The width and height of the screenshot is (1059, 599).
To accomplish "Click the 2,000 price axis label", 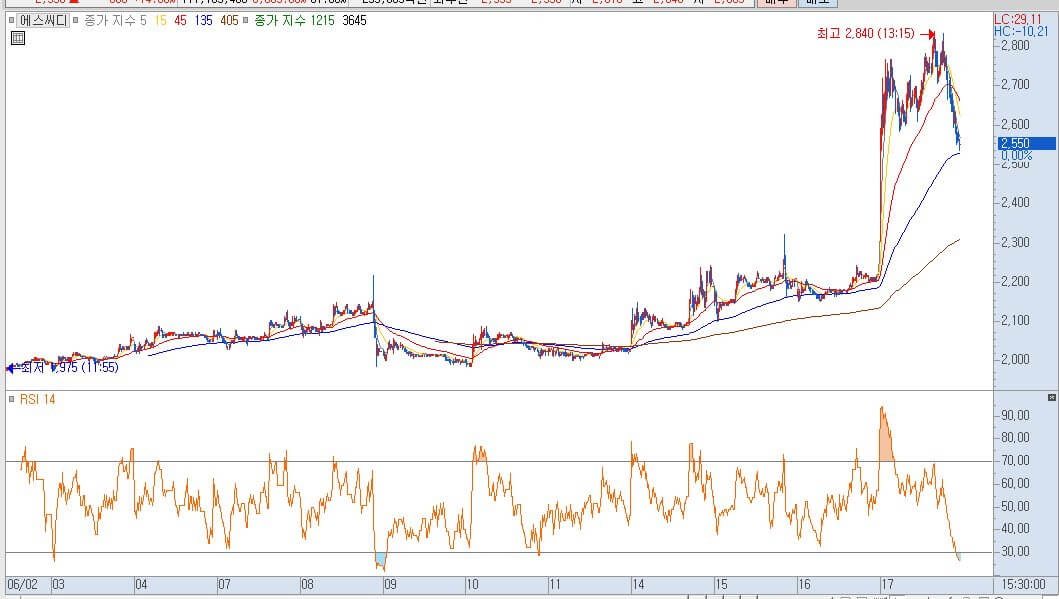I will tap(1015, 359).
